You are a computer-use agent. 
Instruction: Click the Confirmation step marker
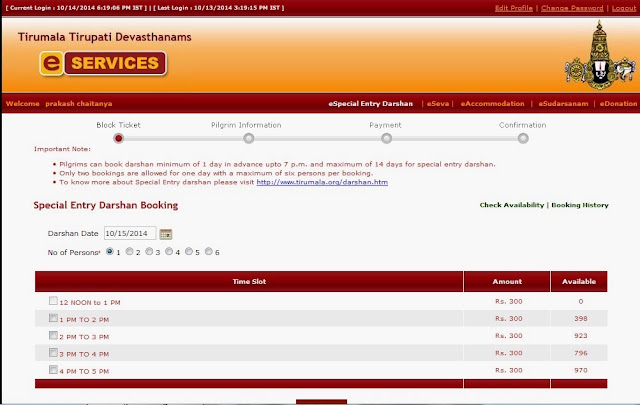523,138
